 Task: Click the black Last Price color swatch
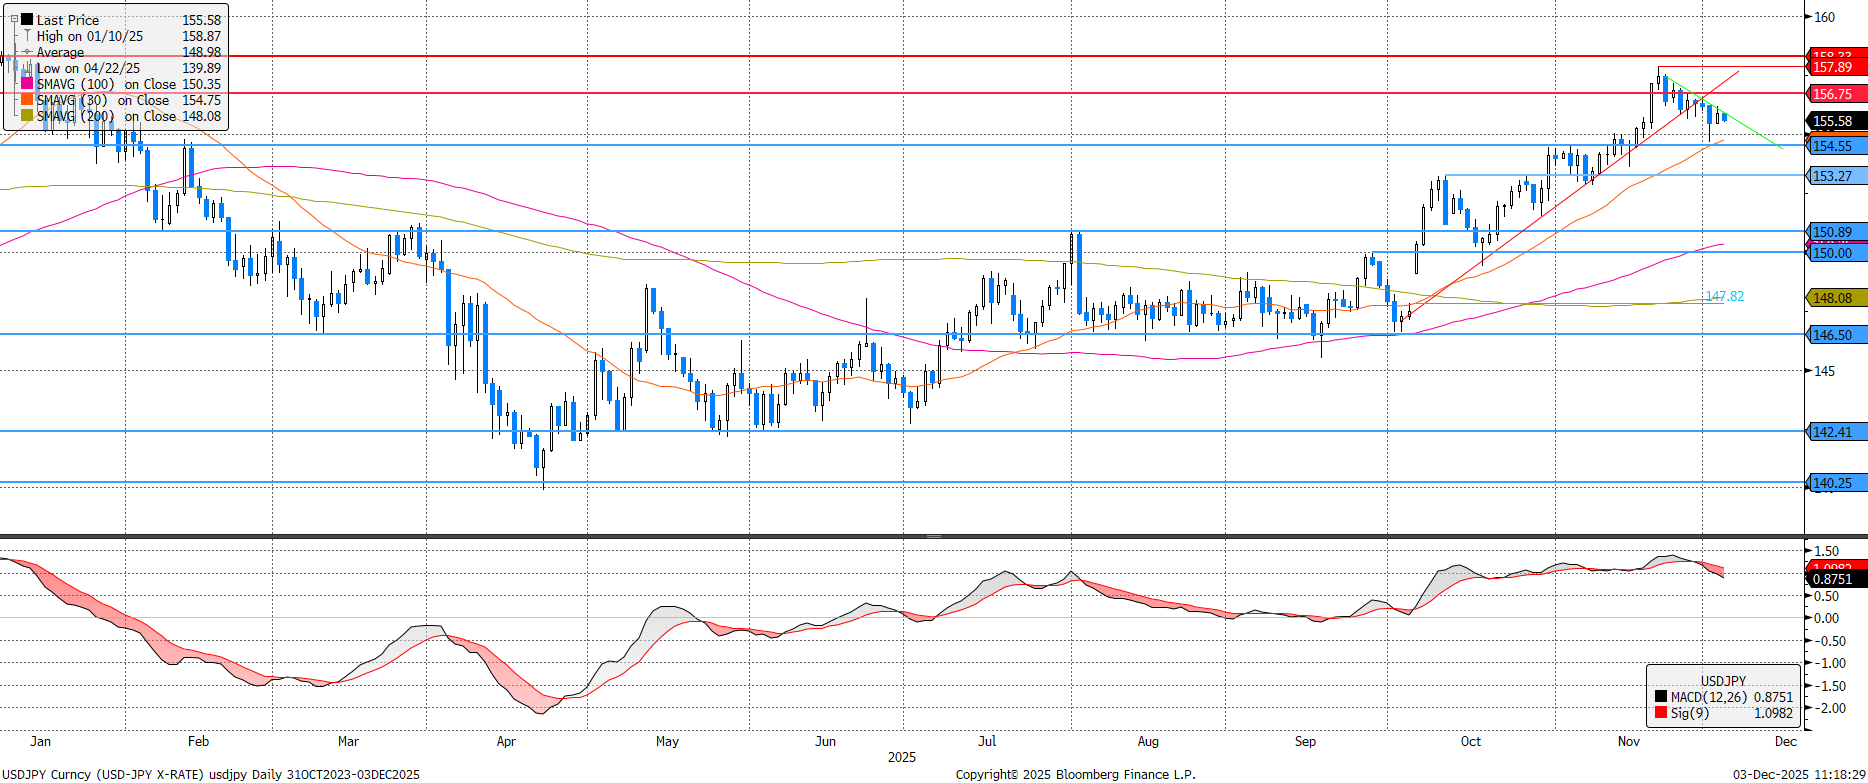click(27, 19)
